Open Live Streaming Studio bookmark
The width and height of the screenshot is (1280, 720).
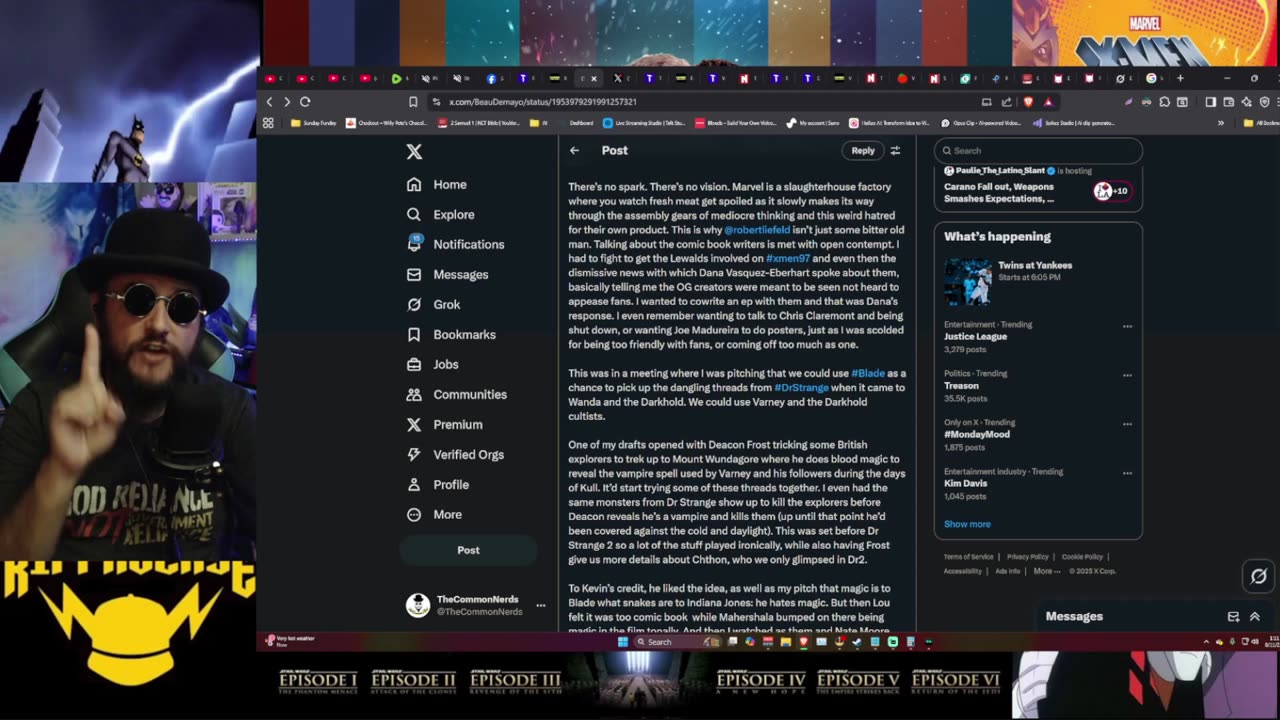644,123
